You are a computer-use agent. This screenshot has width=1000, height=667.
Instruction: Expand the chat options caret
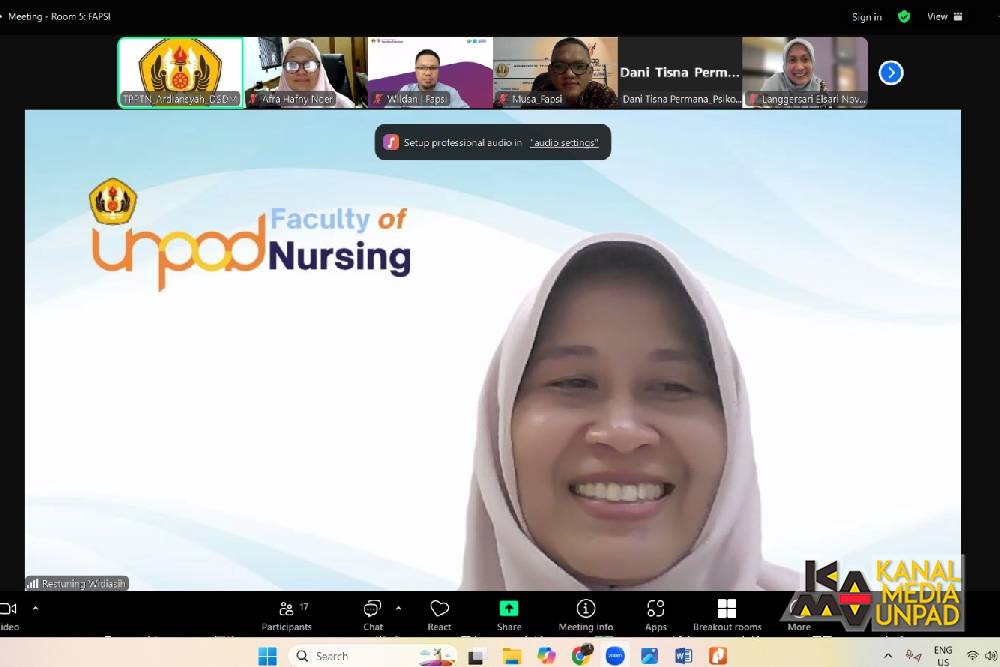pyautogui.click(x=398, y=607)
